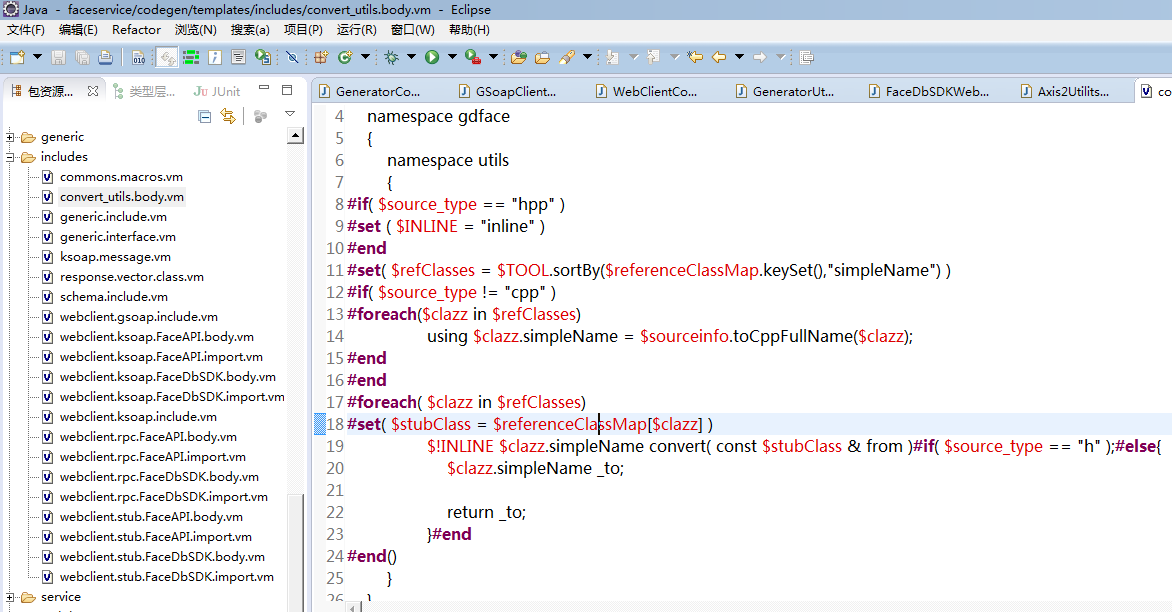Screen dimensions: 1172x612
Task: Toggle the highlighted link editor toolbar button
Action: click(x=167, y=58)
